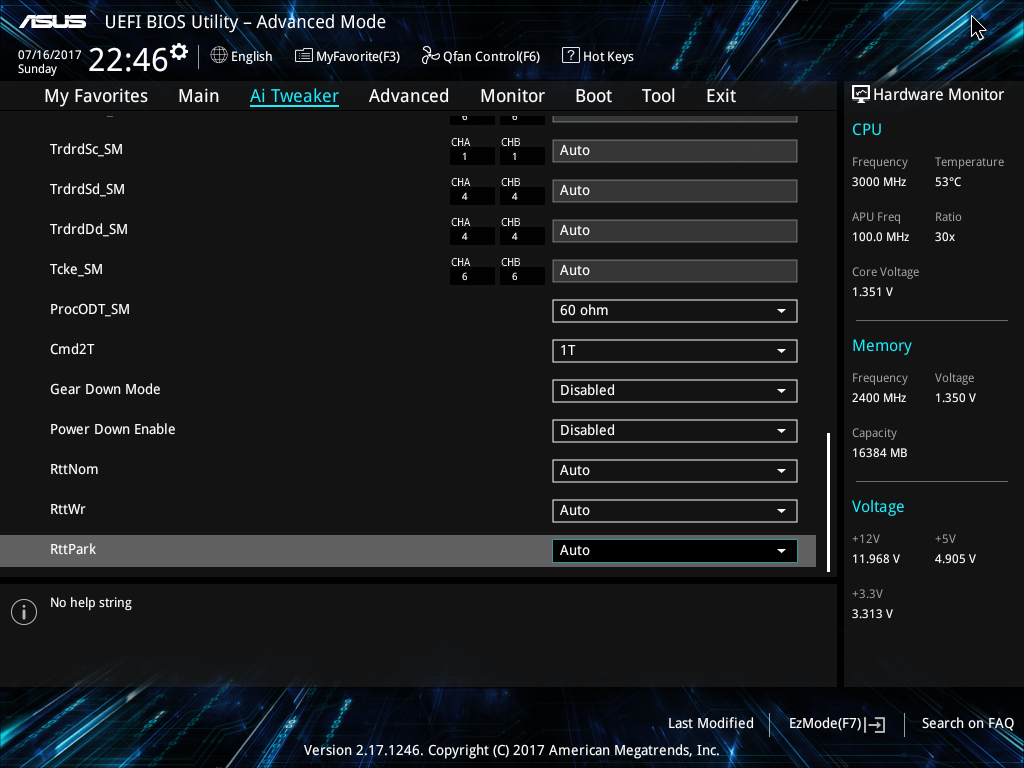Click the MyFavorite list icon
This screenshot has width=1024, height=768.
[x=303, y=56]
